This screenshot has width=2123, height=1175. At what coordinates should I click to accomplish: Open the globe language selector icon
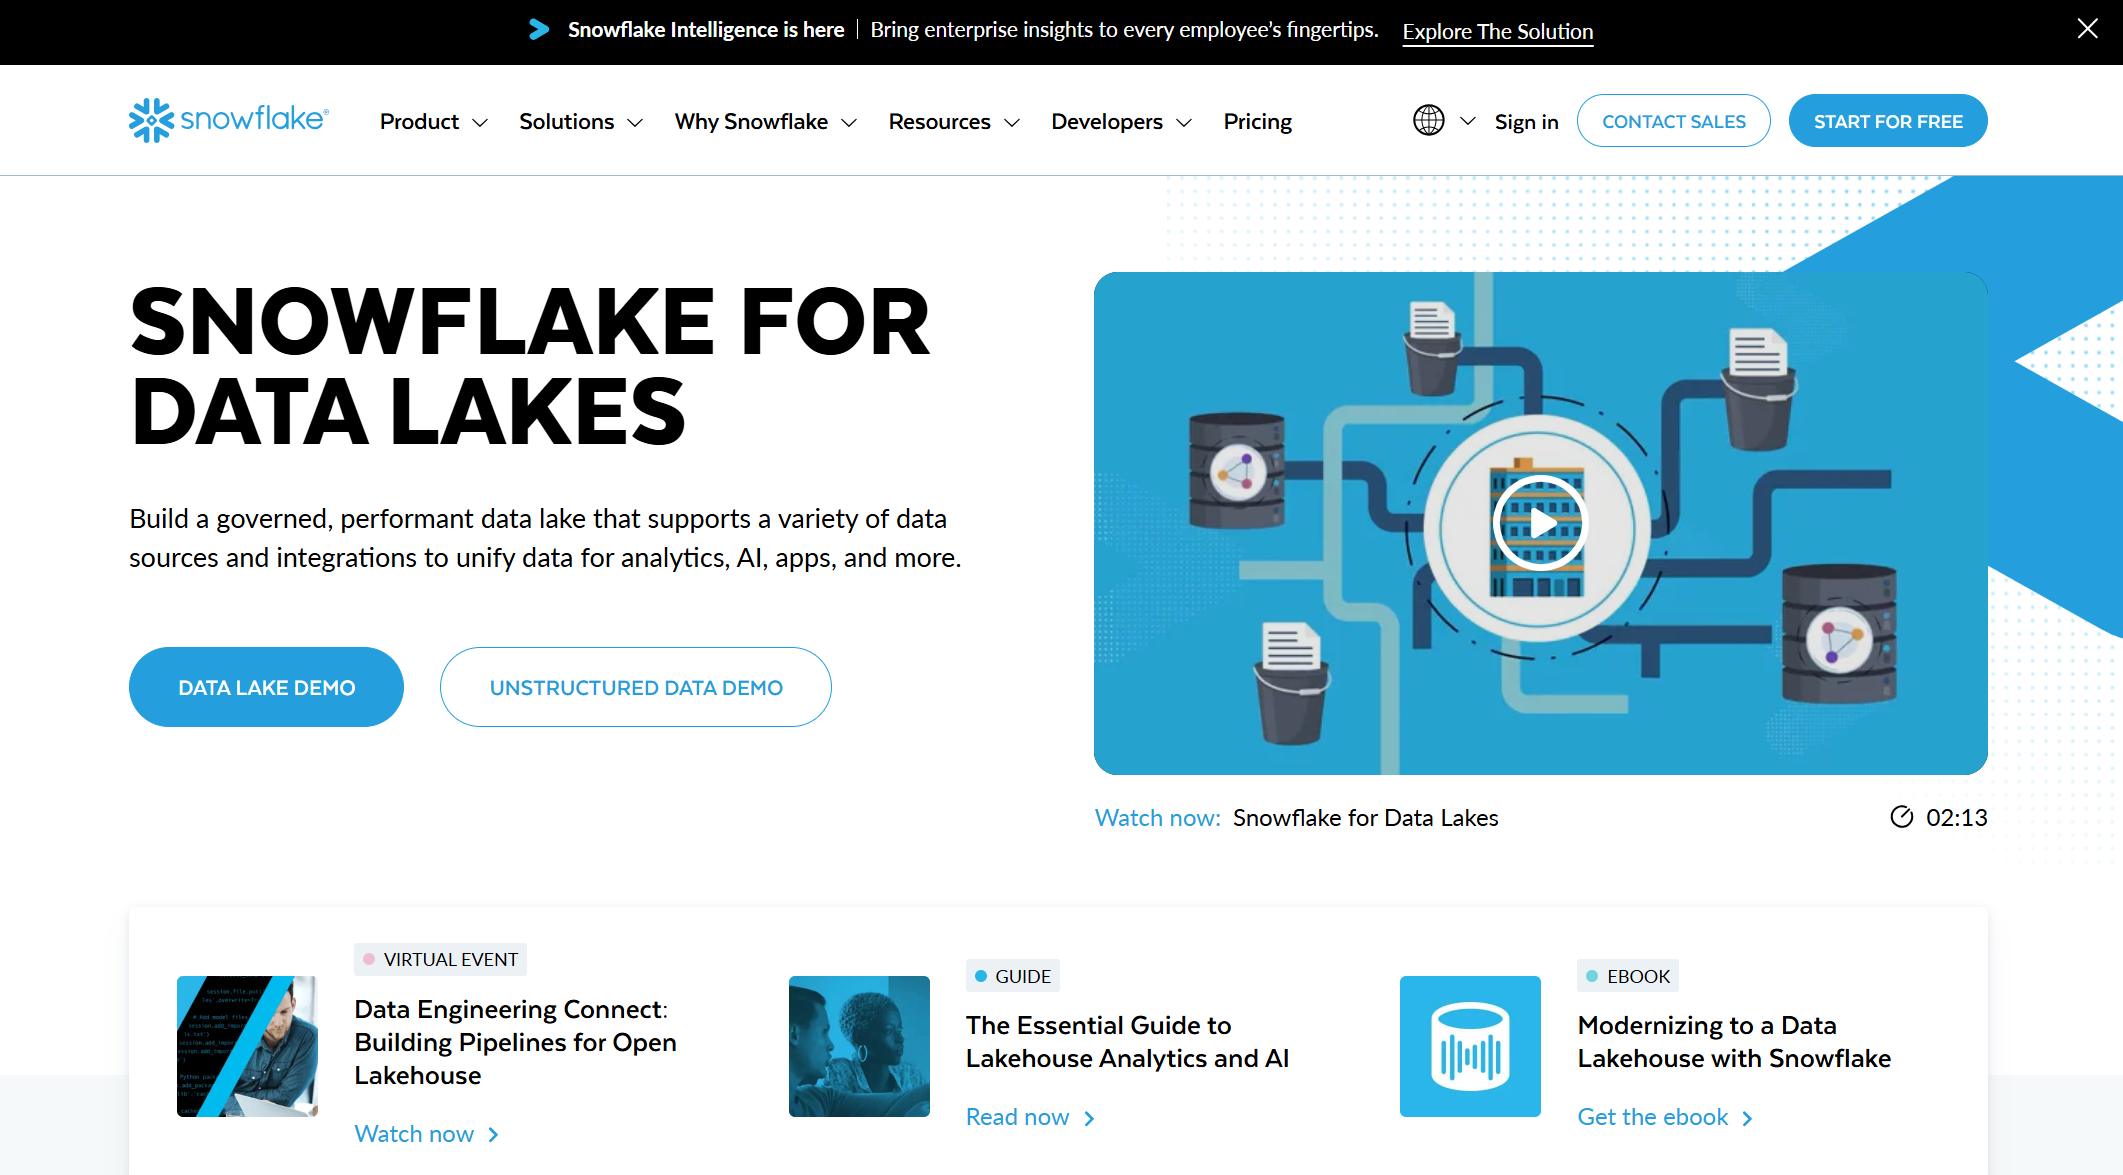1427,120
